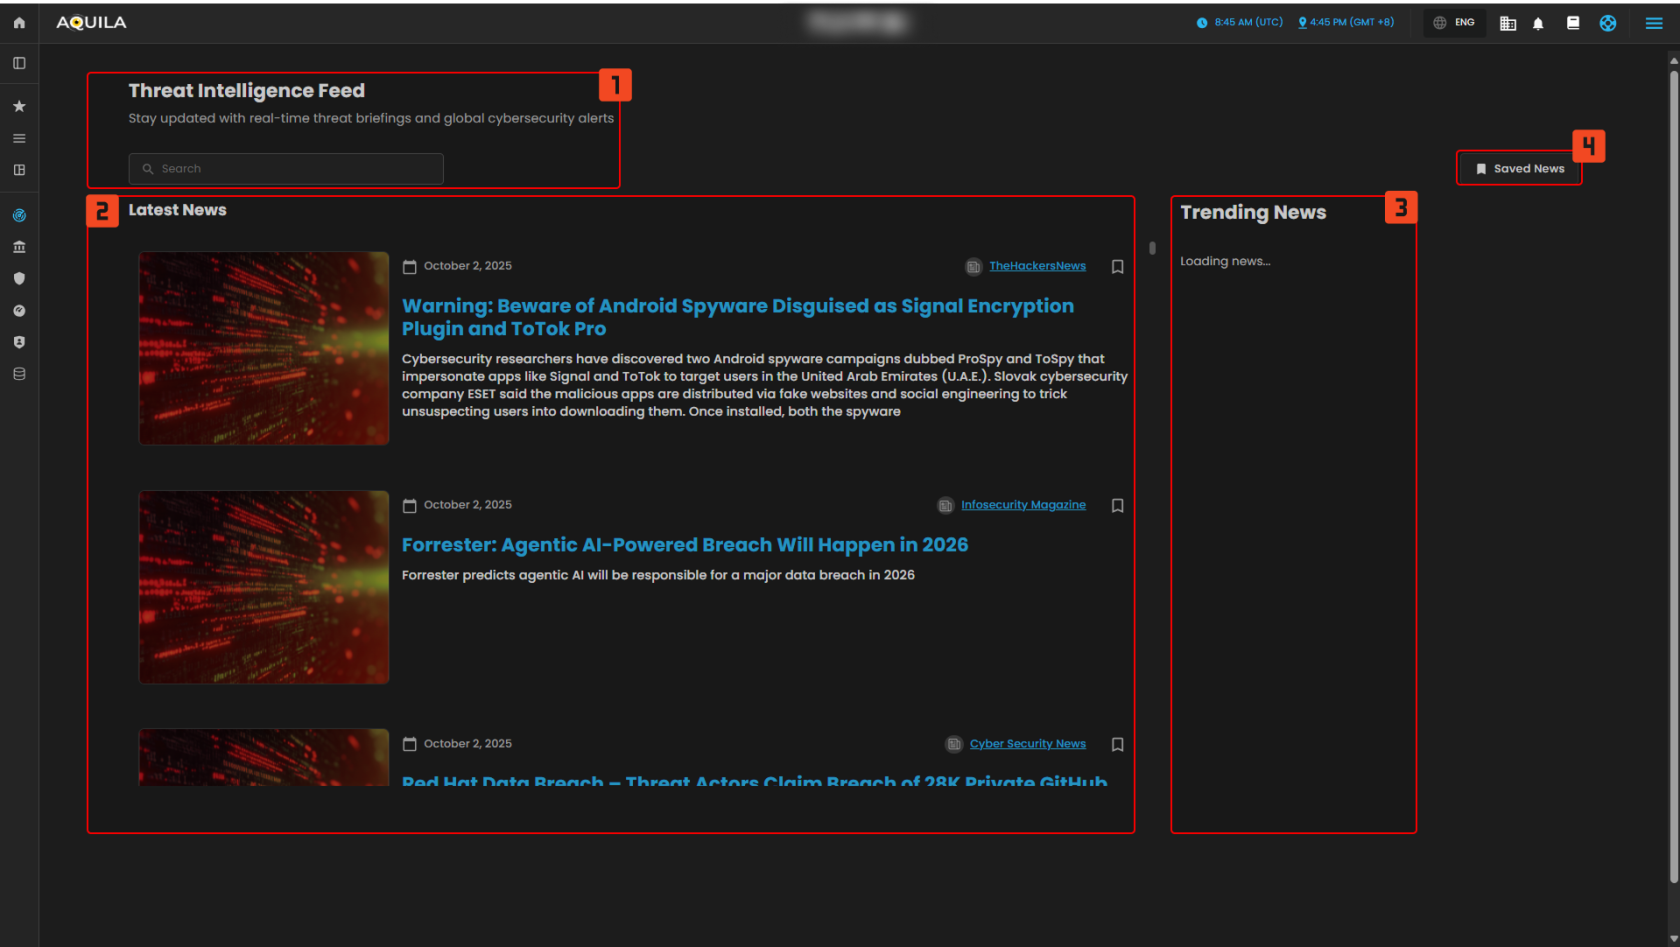1680x947 pixels.
Task: Toggle the sidebar panel layout icon
Action: [x=19, y=63]
